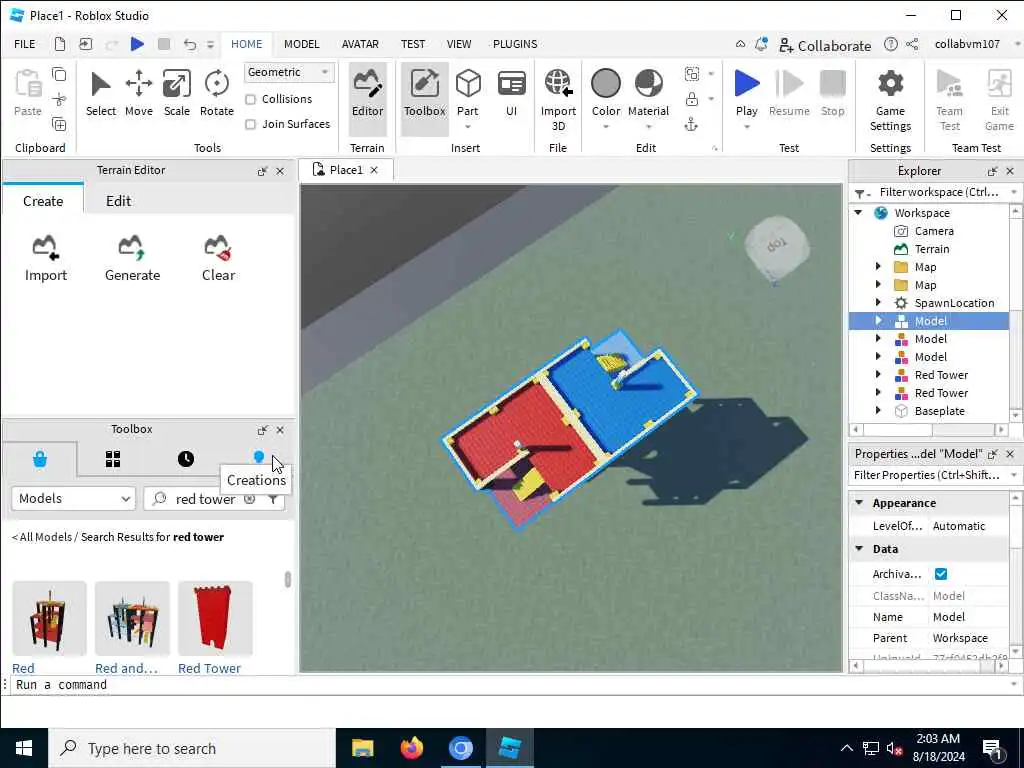This screenshot has width=1024, height=768.
Task: Expand the Baseplate node
Action: coord(878,411)
